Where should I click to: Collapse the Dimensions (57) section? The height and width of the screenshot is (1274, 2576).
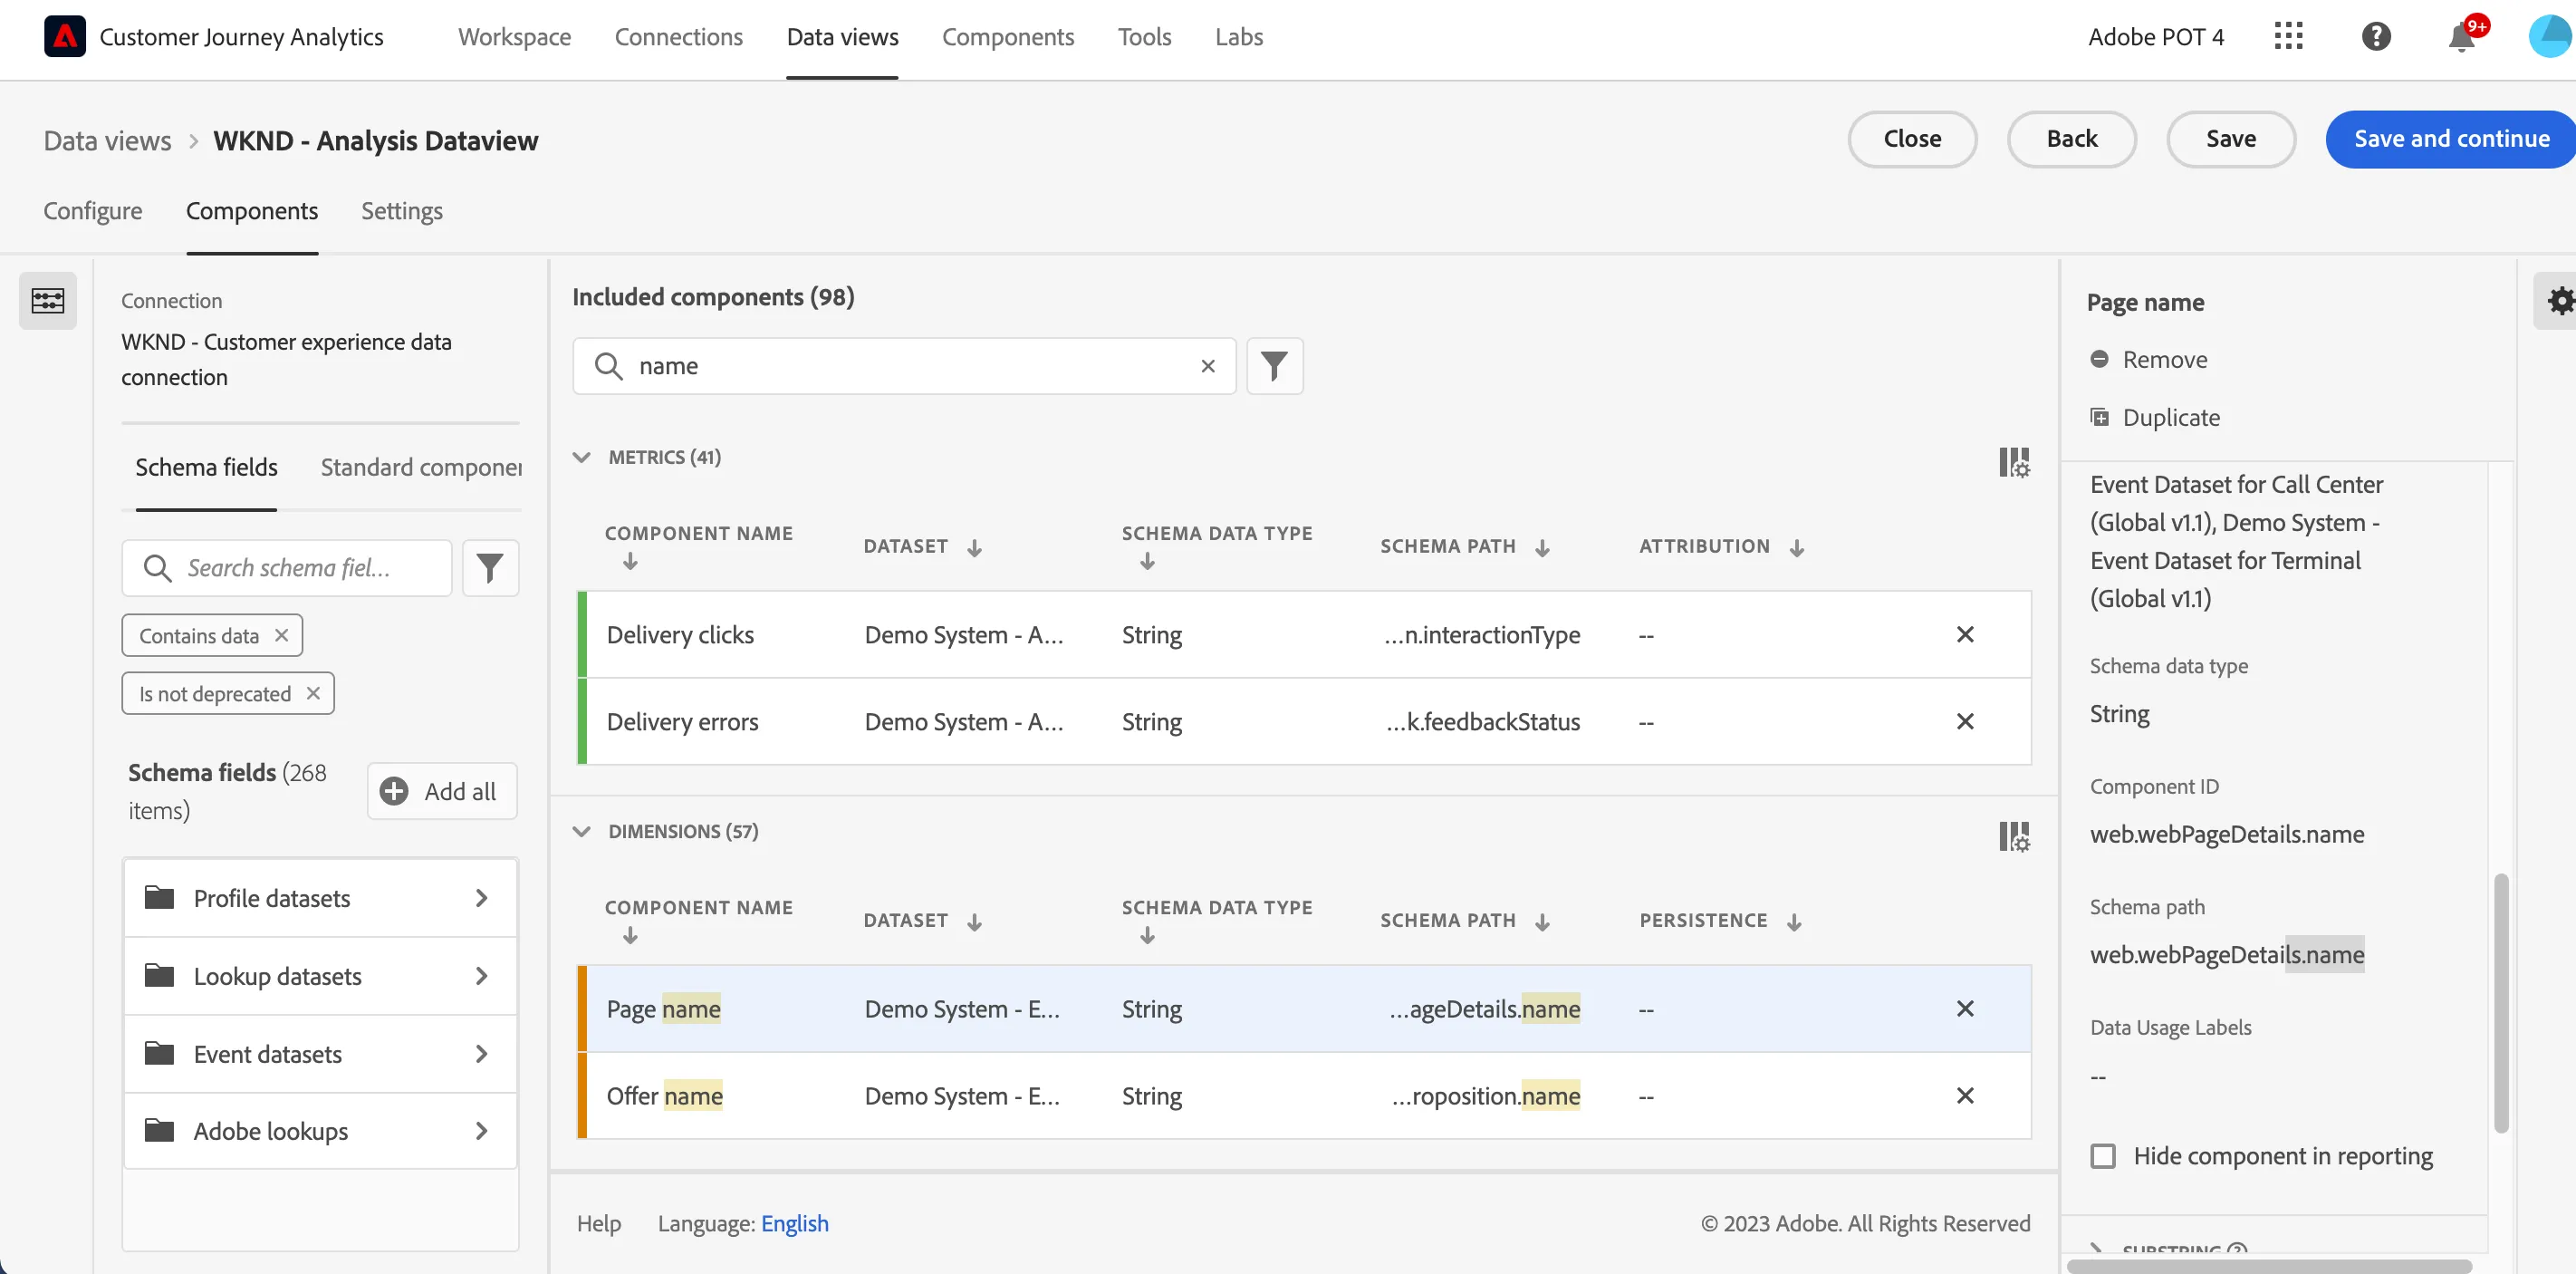coord(581,831)
